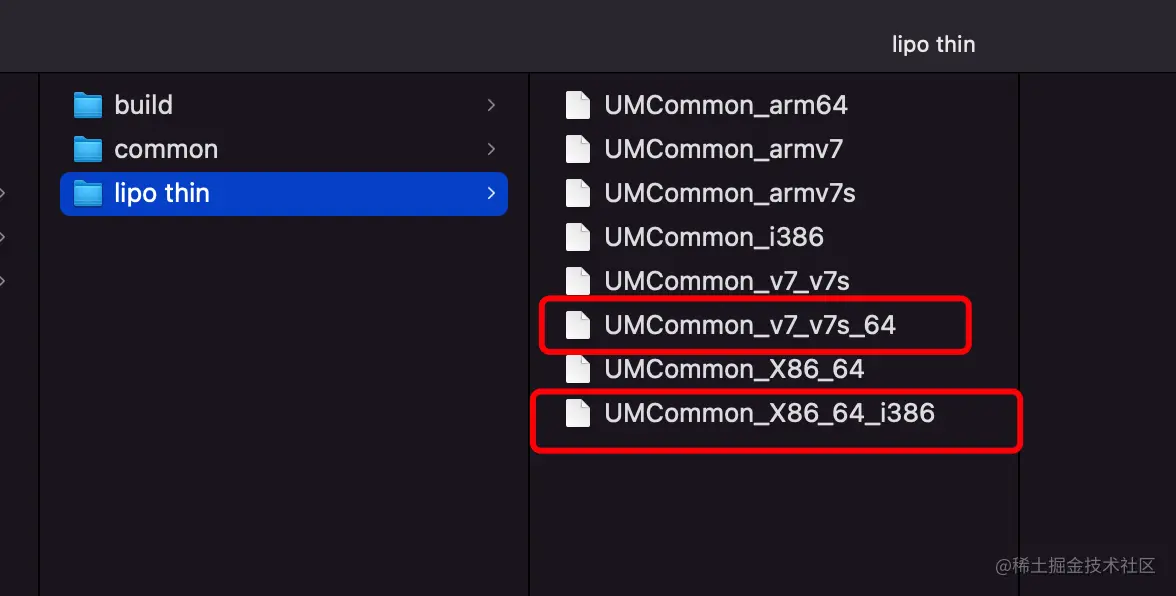Select the UMCommon_v7_v7s_64 file
The width and height of the screenshot is (1176, 596).
point(750,325)
